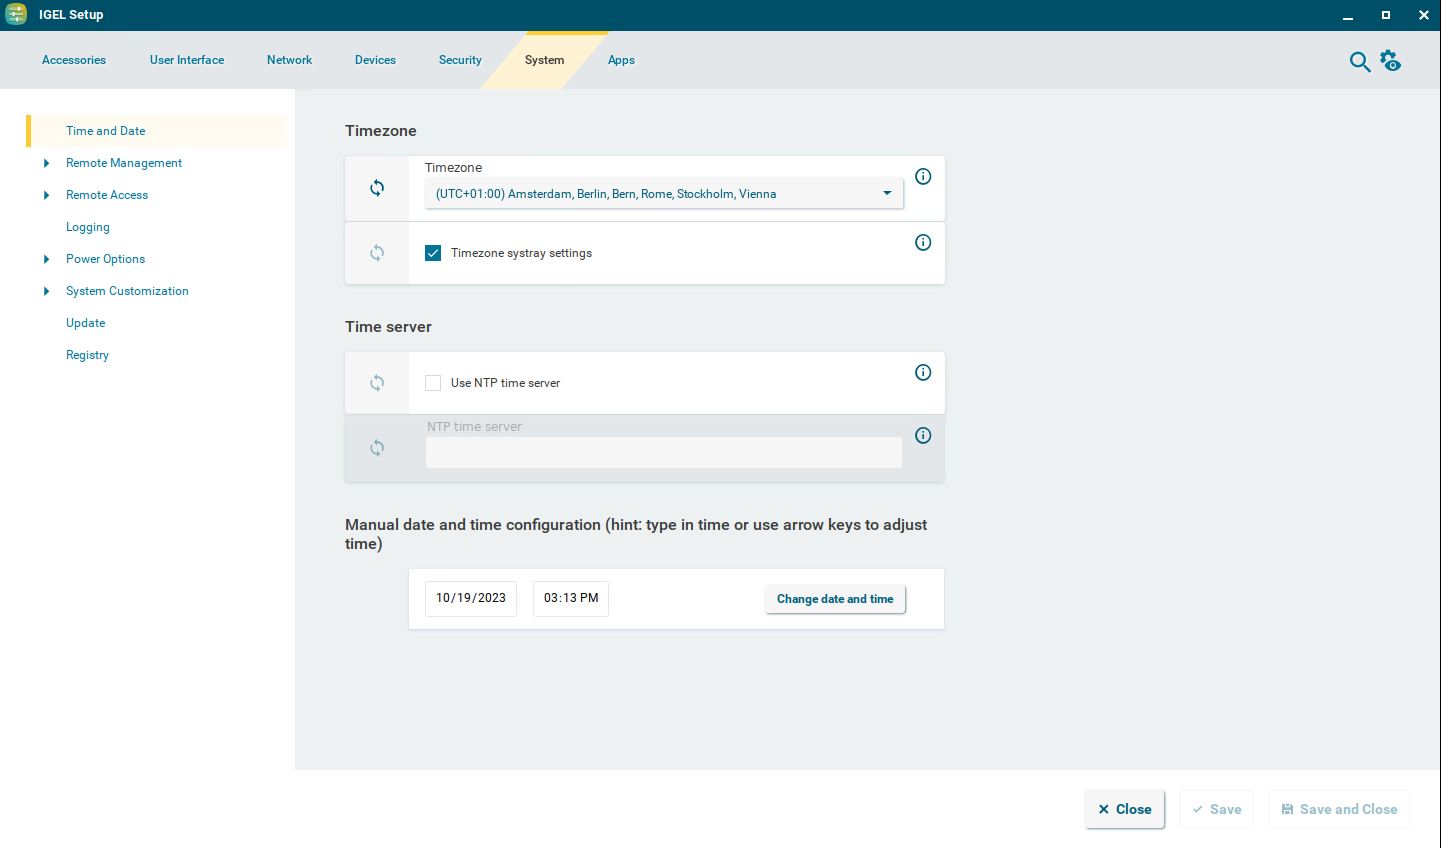Reset the Timezone setting with refresh icon
This screenshot has width=1441, height=848.
[x=377, y=188]
